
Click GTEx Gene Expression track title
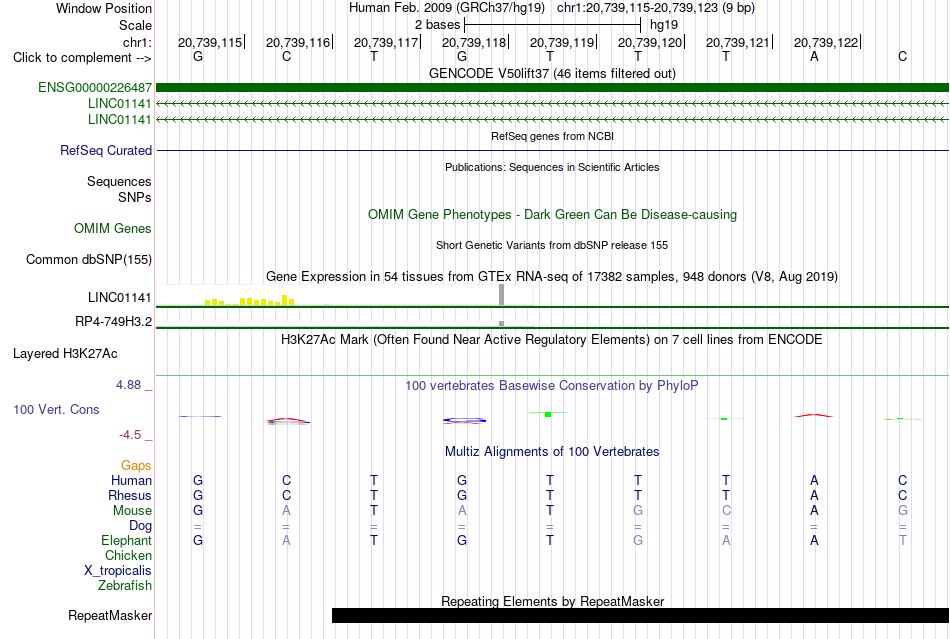[552, 277]
